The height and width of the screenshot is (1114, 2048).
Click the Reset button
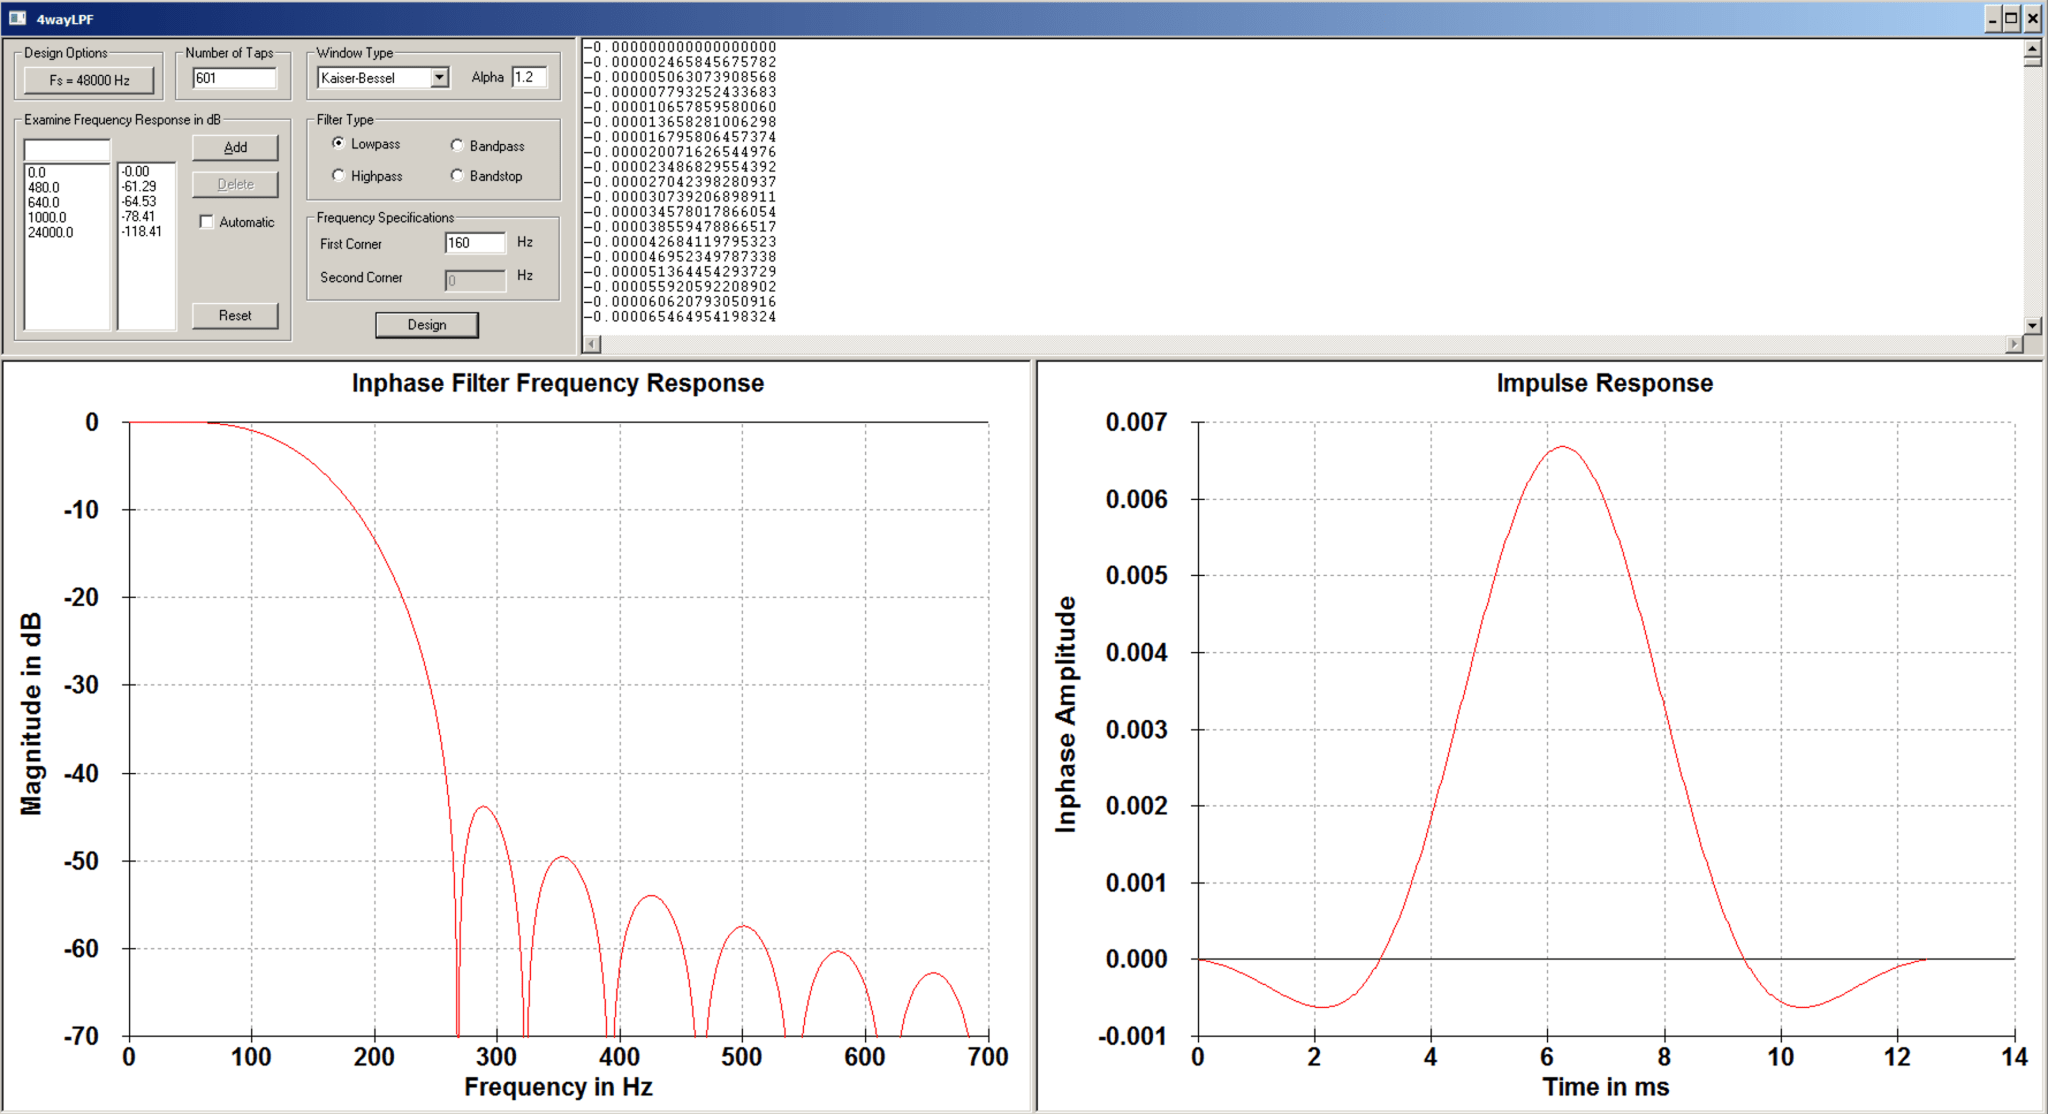tap(235, 315)
